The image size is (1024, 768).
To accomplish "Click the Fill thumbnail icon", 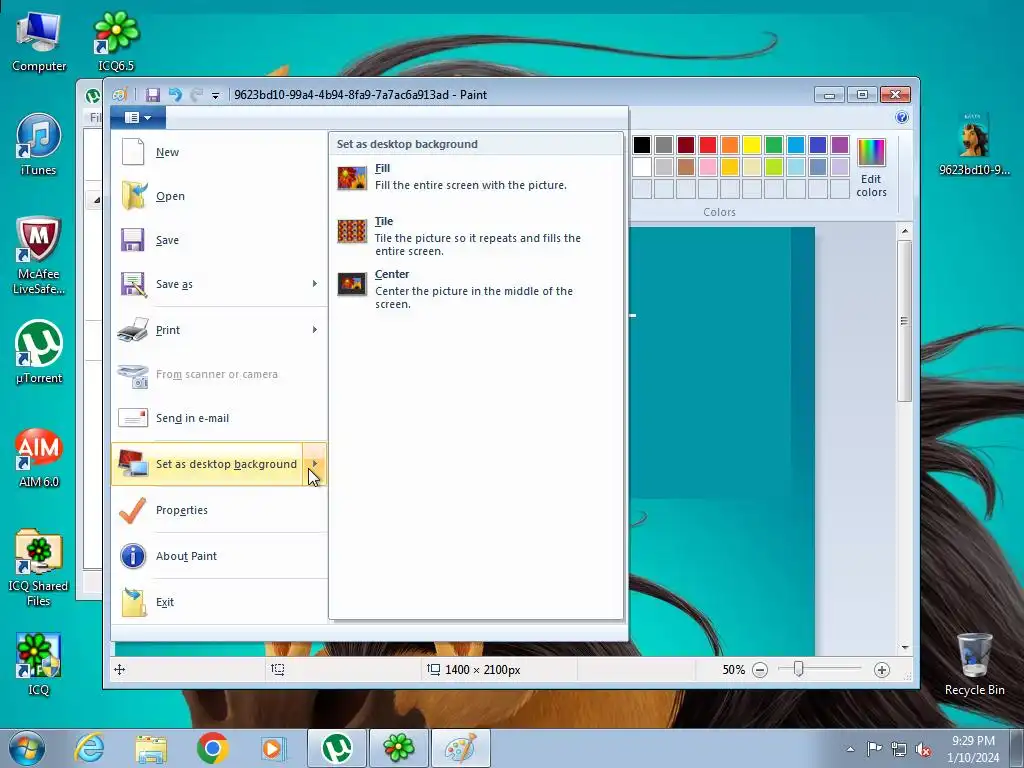I will click(x=352, y=178).
